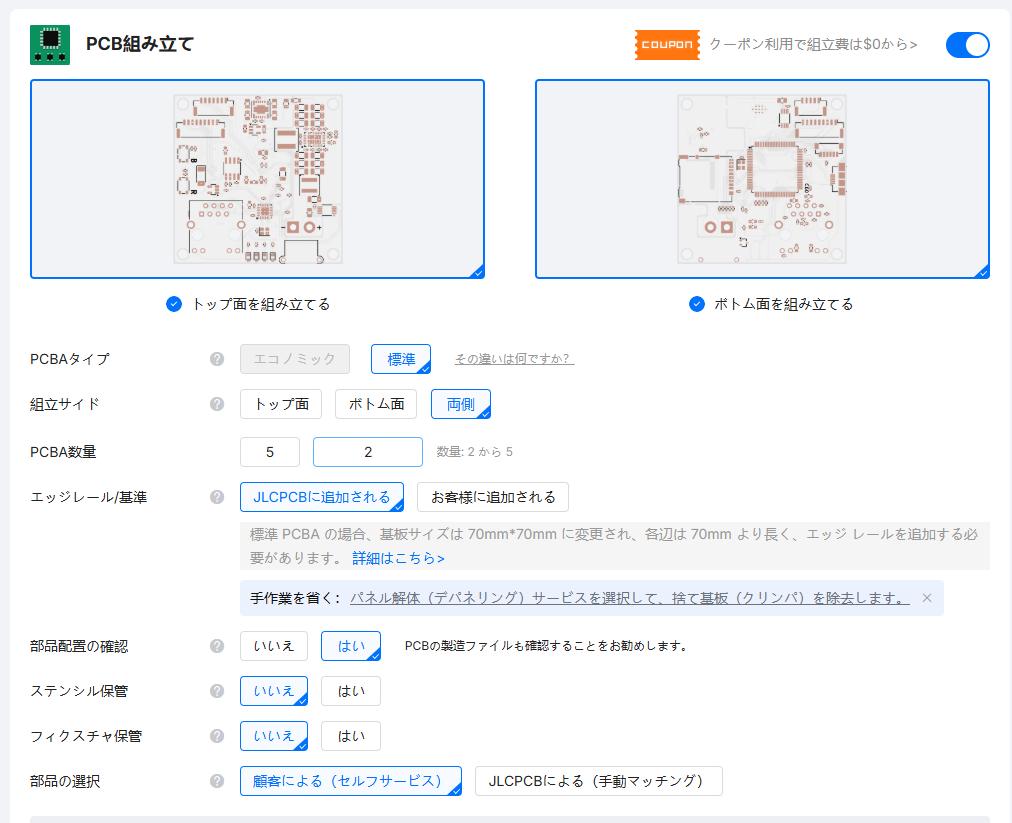
Task: Select はい for フィクスチャ保管
Action: click(x=351, y=737)
